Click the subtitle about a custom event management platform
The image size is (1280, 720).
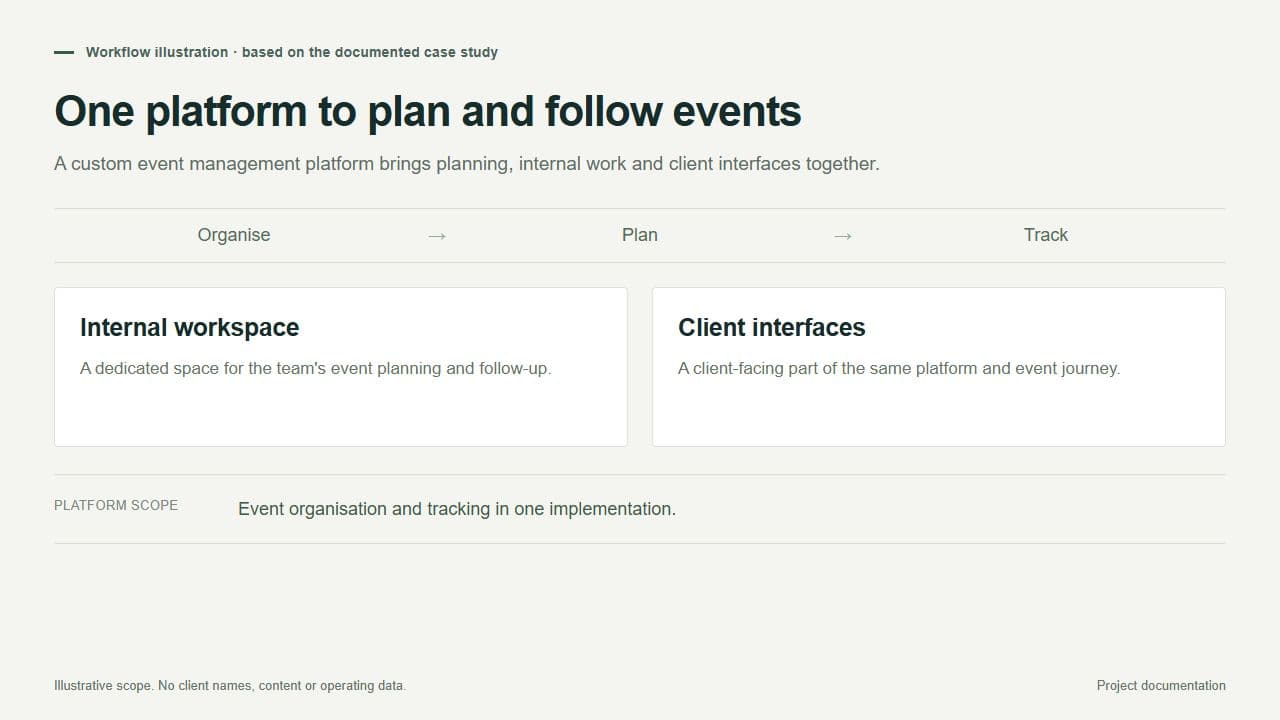point(467,164)
